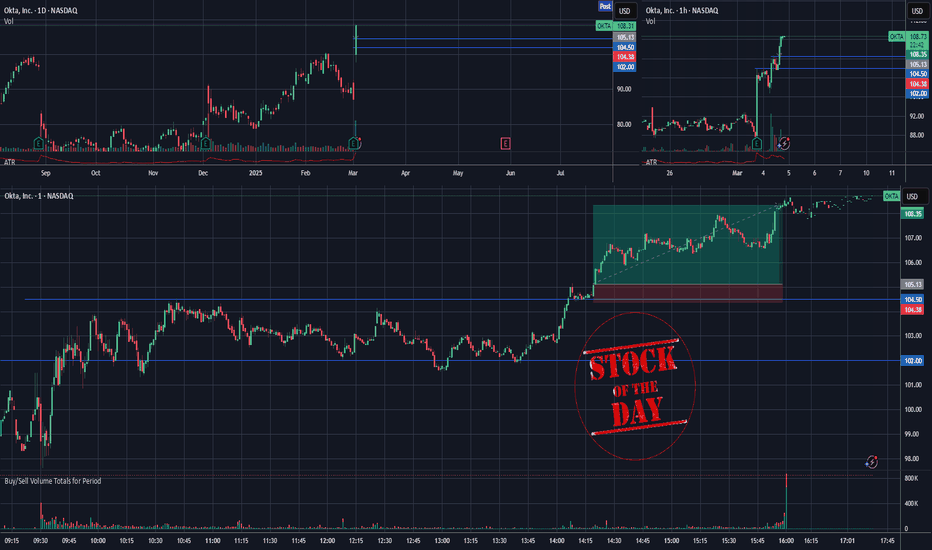The width and height of the screenshot is (932, 550).
Task: Click the 92.00 label on the 1h price scale
Action: pos(917,116)
